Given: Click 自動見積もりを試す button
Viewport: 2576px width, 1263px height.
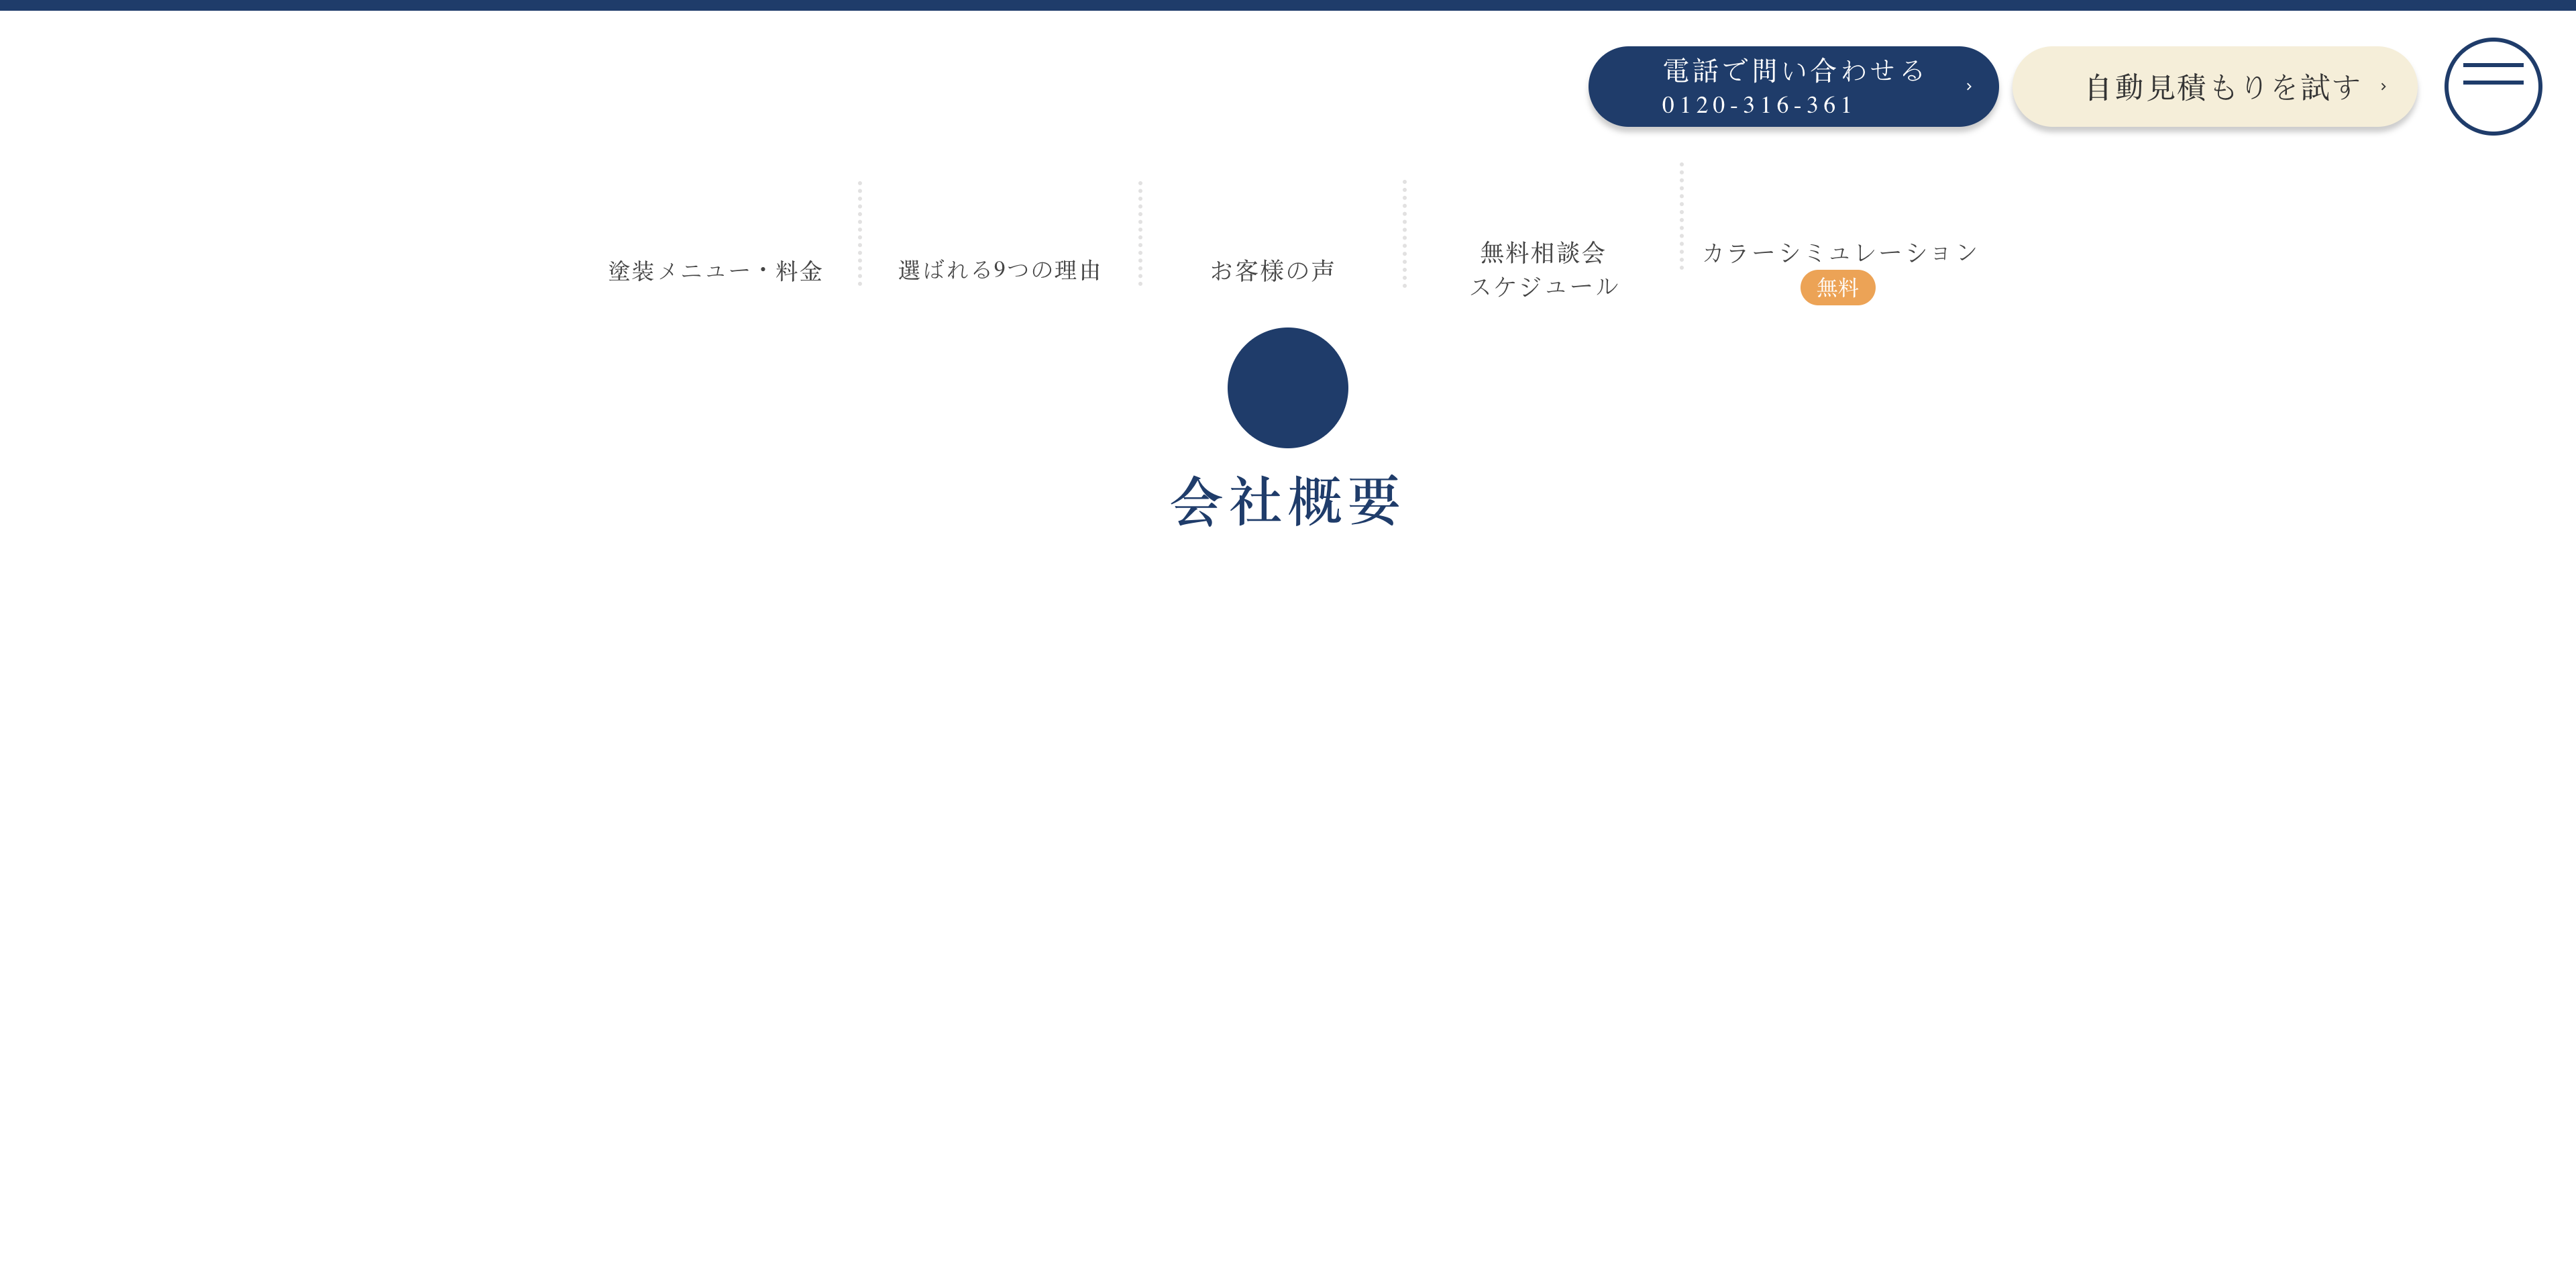Looking at the screenshot, I should (x=2214, y=86).
